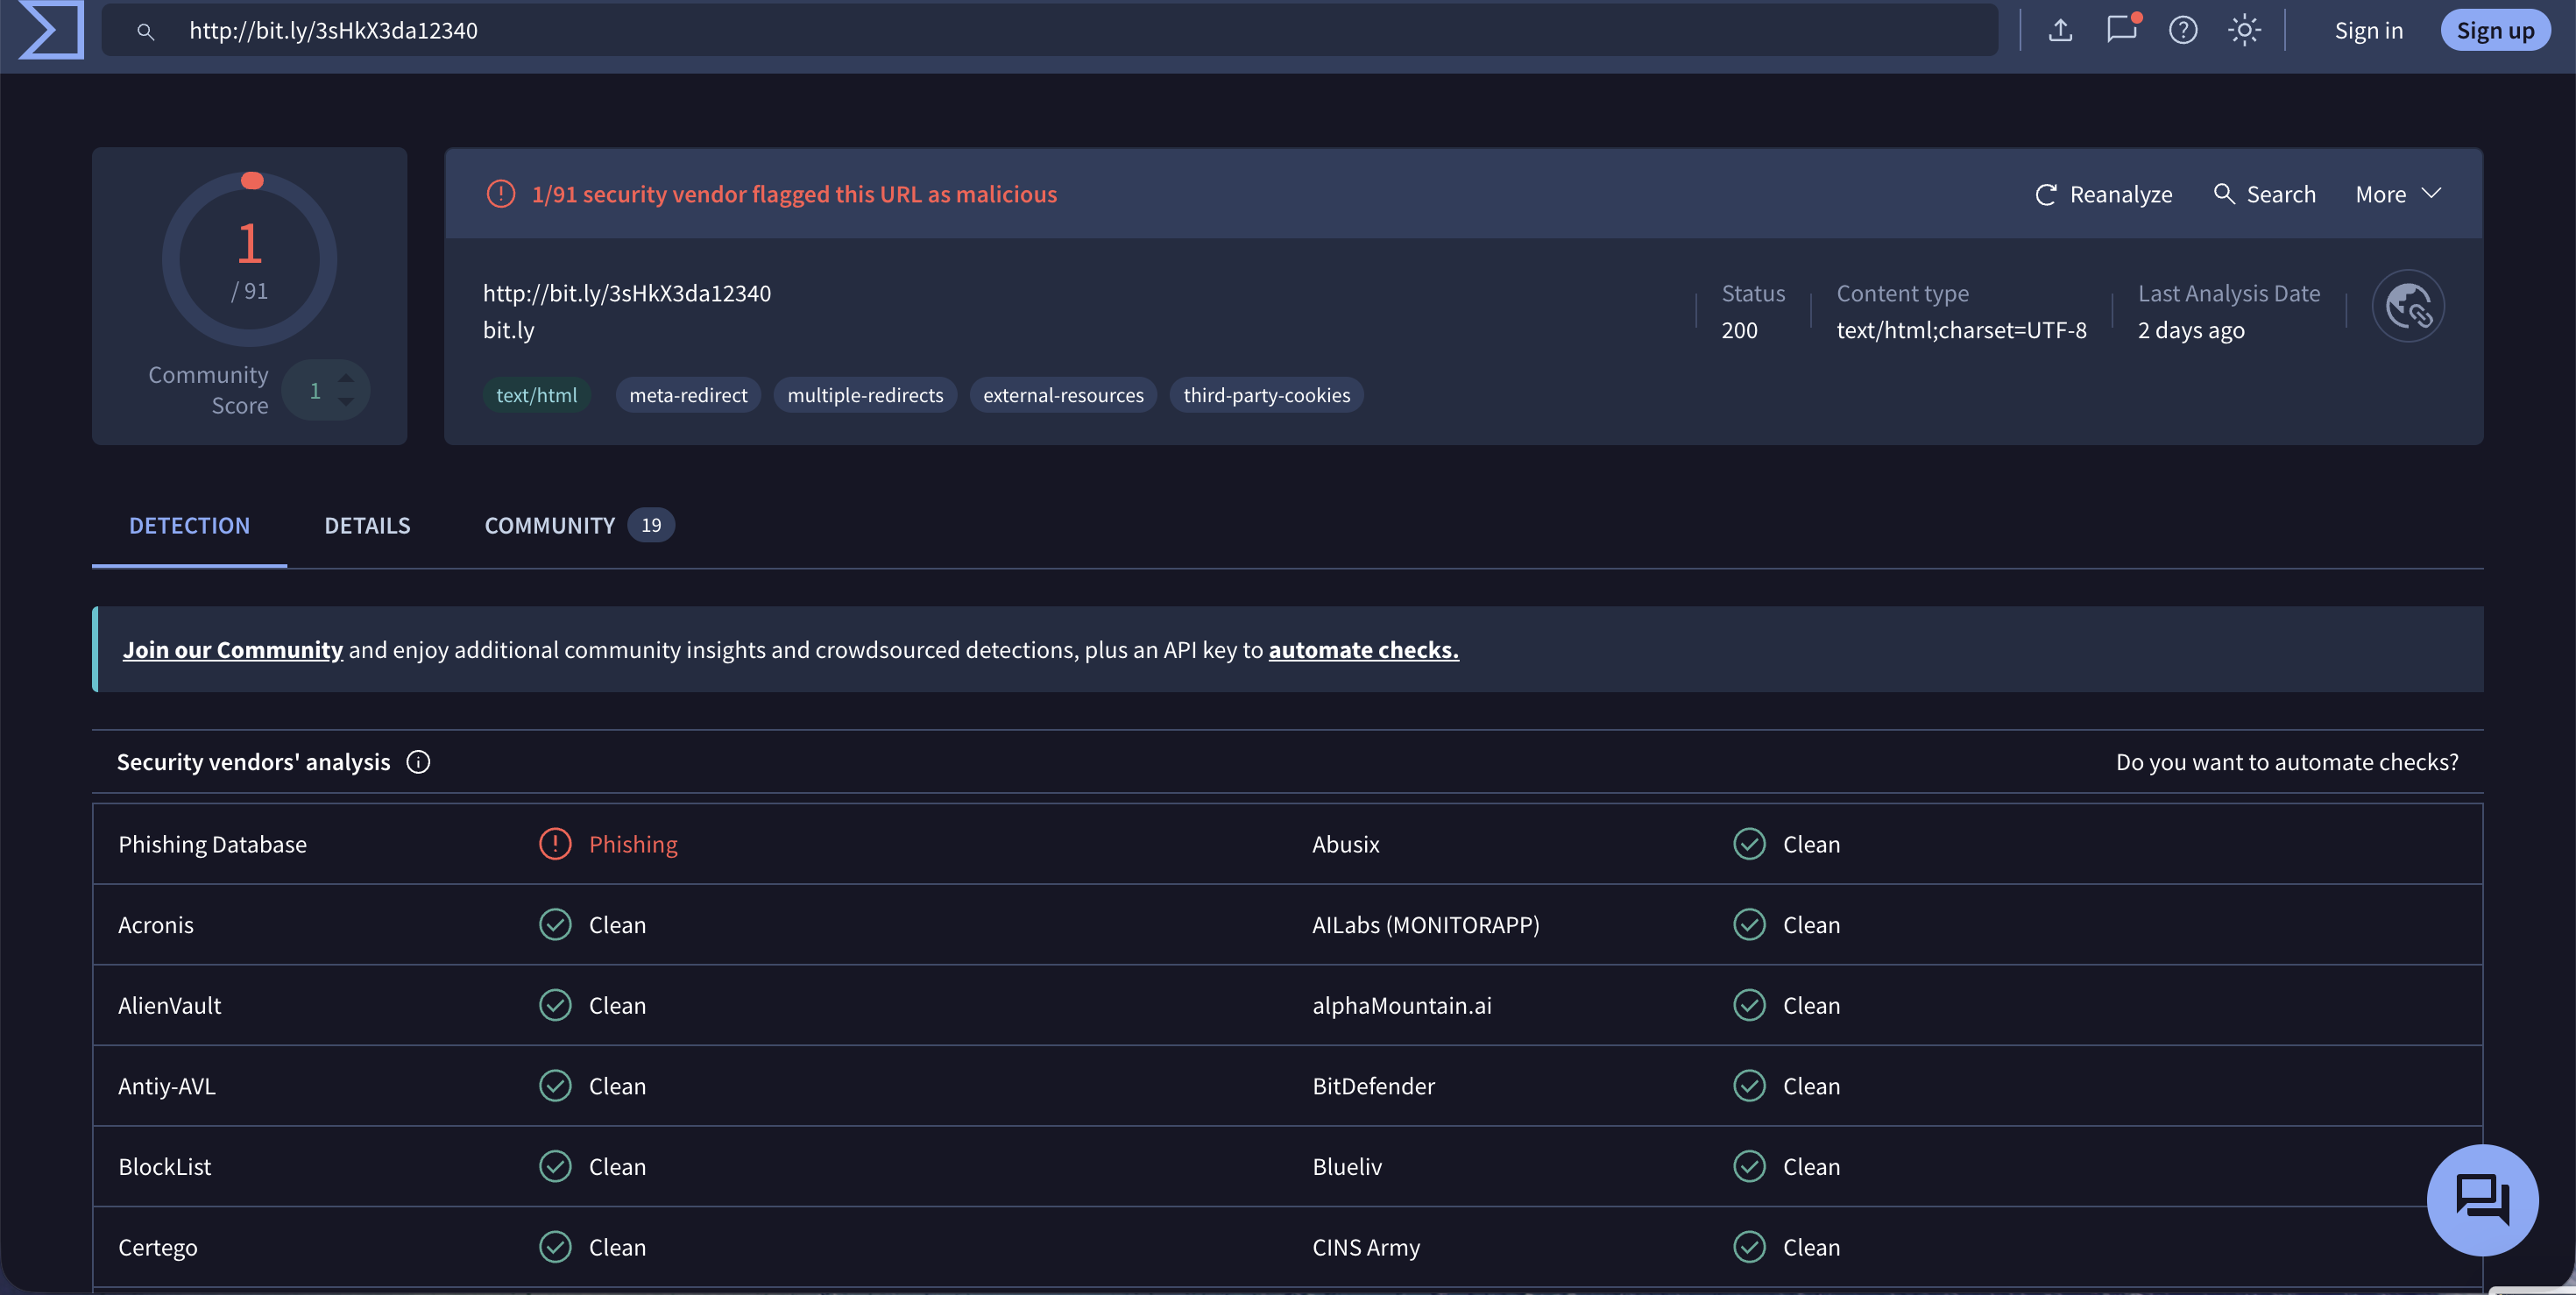Click the URL search input field

pyautogui.click(x=1050, y=30)
